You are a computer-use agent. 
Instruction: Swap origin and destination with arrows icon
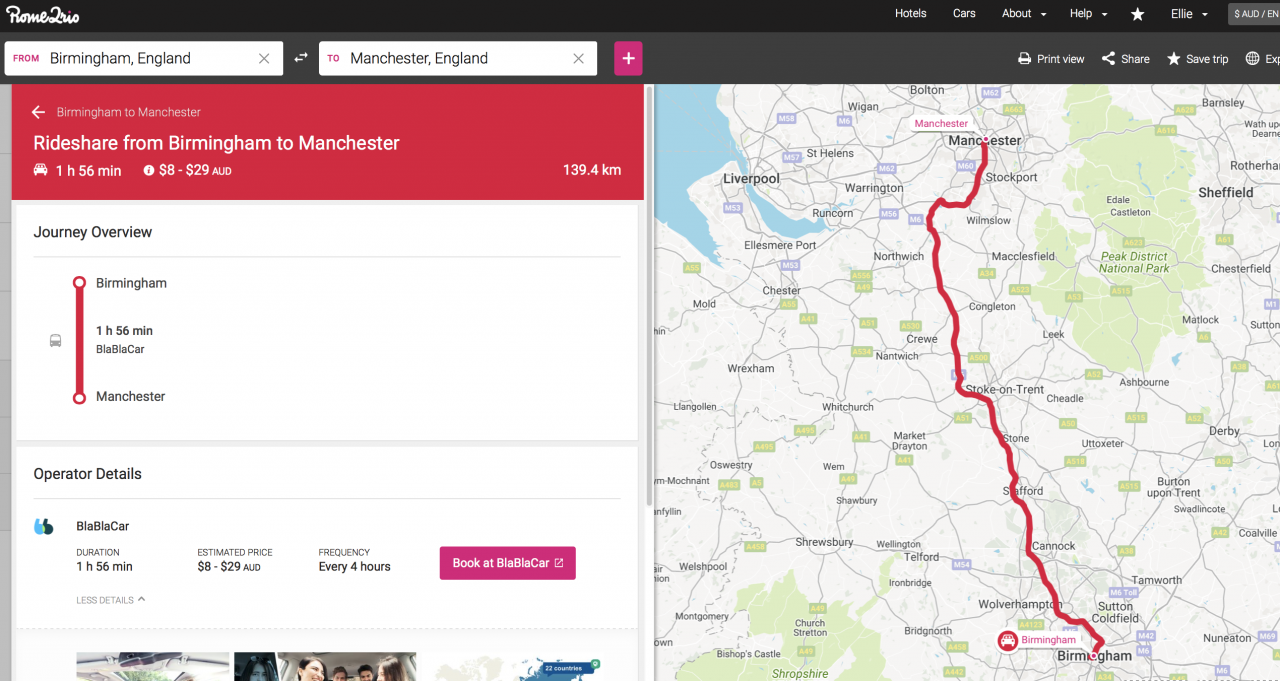click(x=301, y=58)
